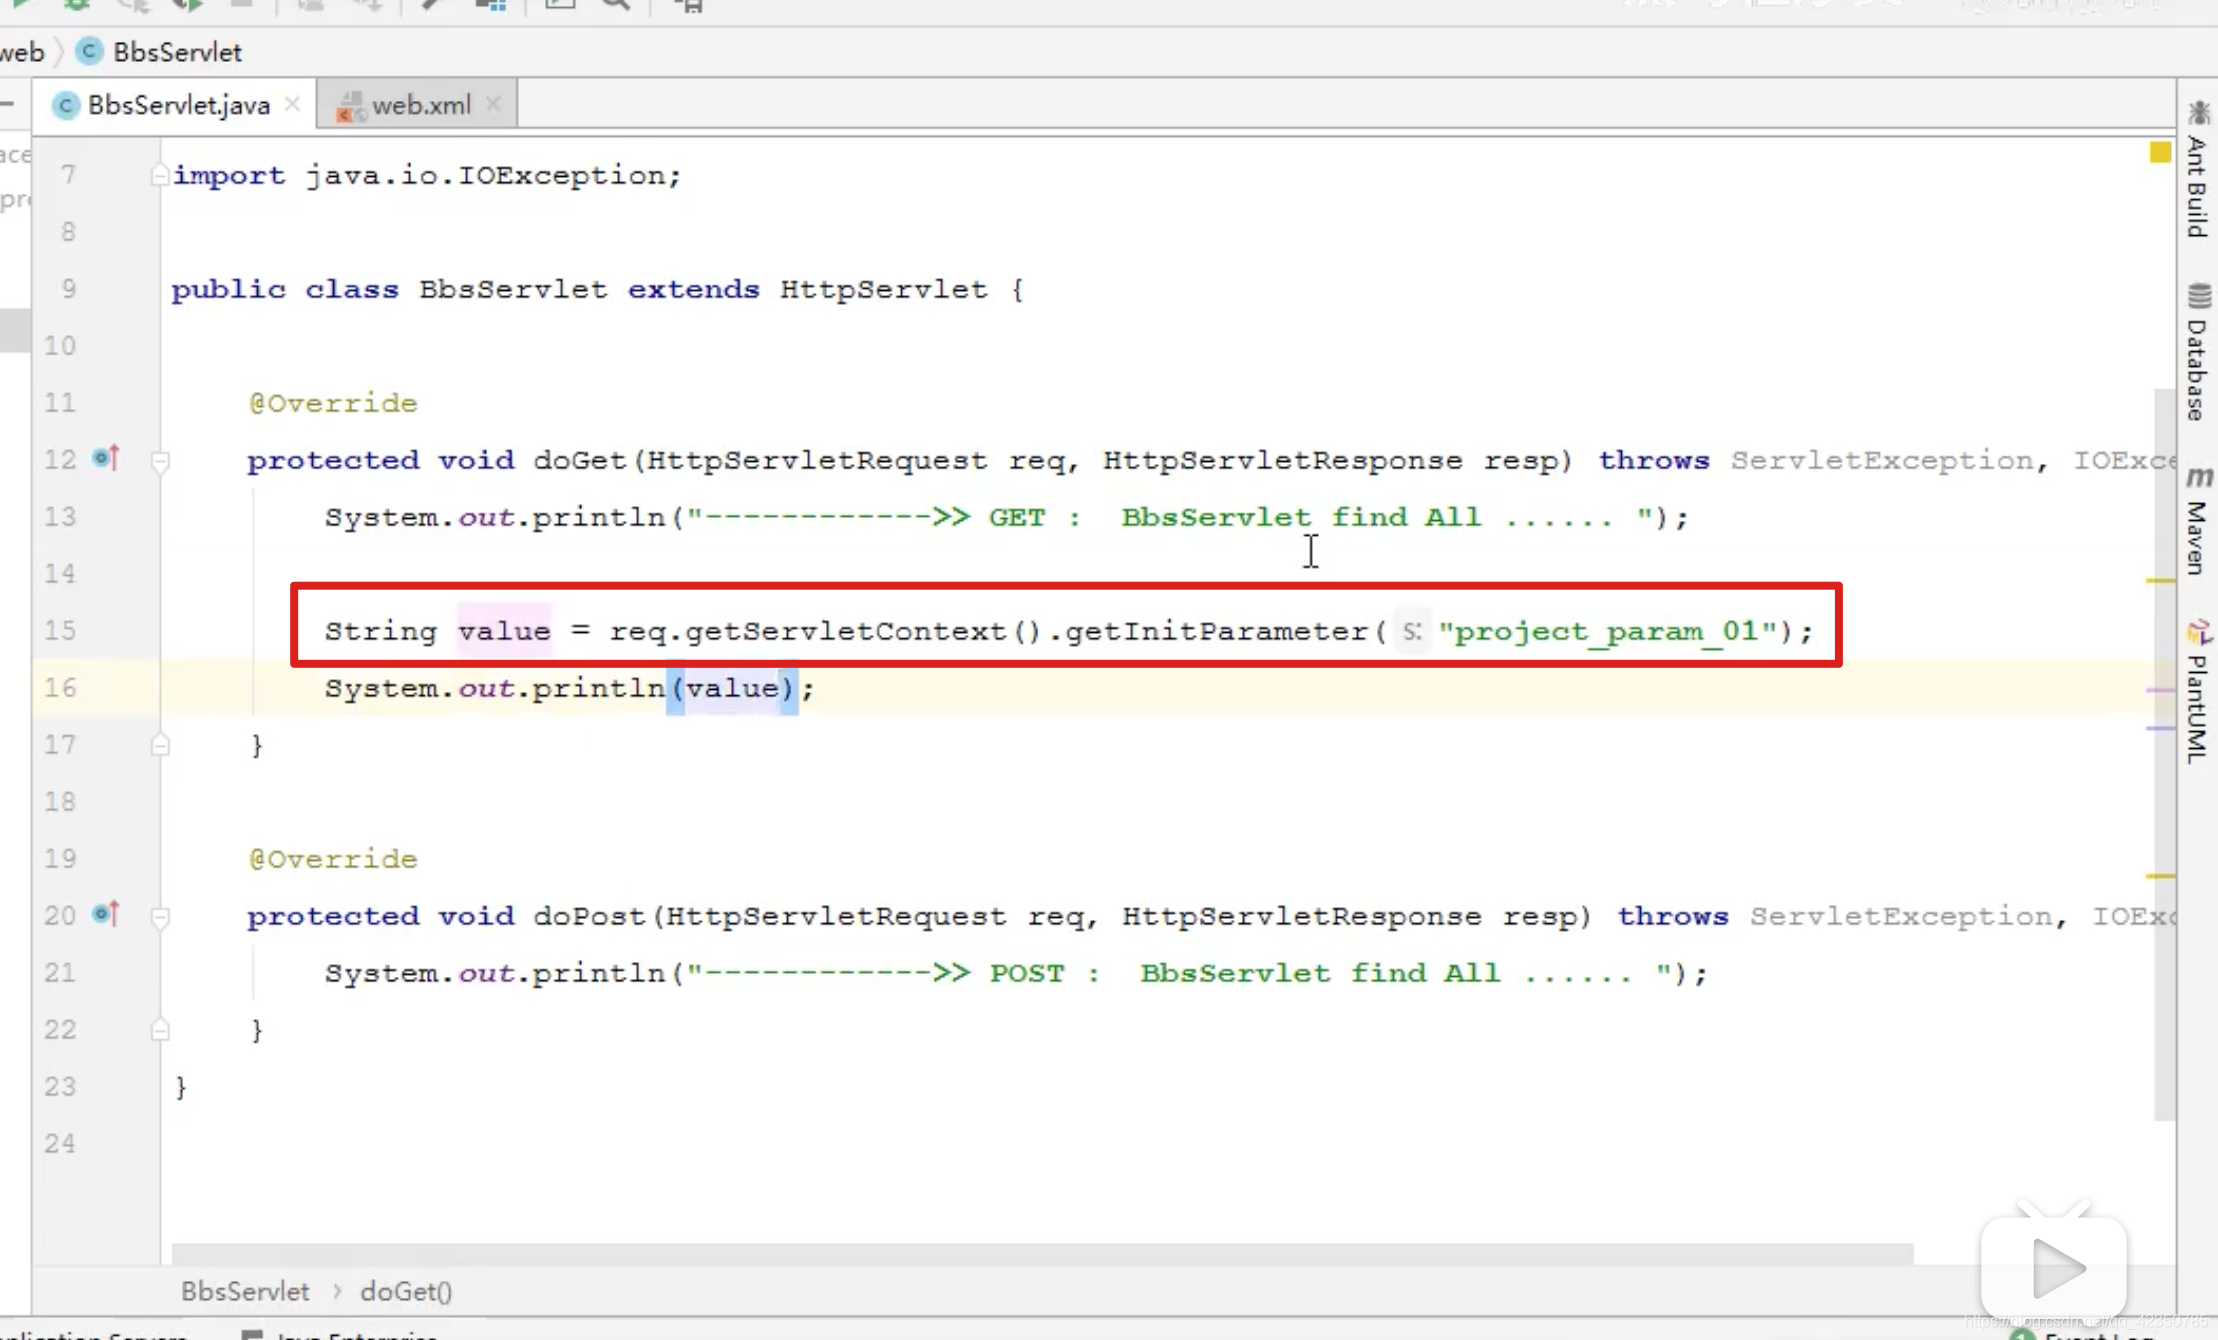Click the @Override annotation above doPost
The width and height of the screenshot is (2218, 1340).
[333, 859]
